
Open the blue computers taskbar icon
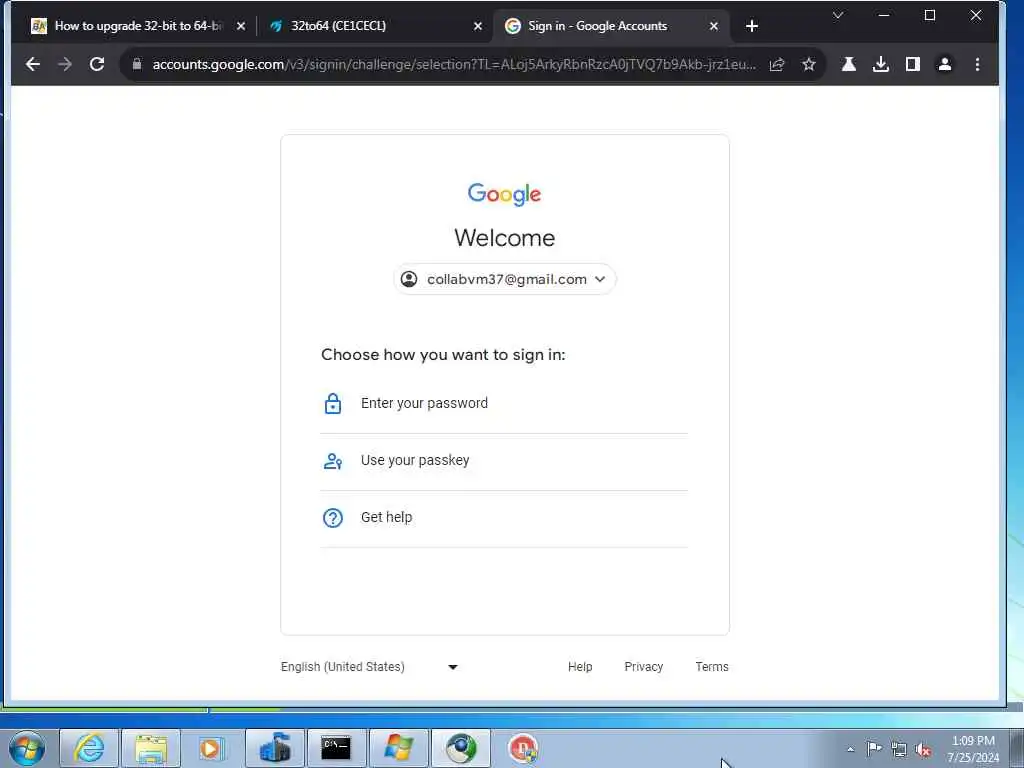coord(275,748)
